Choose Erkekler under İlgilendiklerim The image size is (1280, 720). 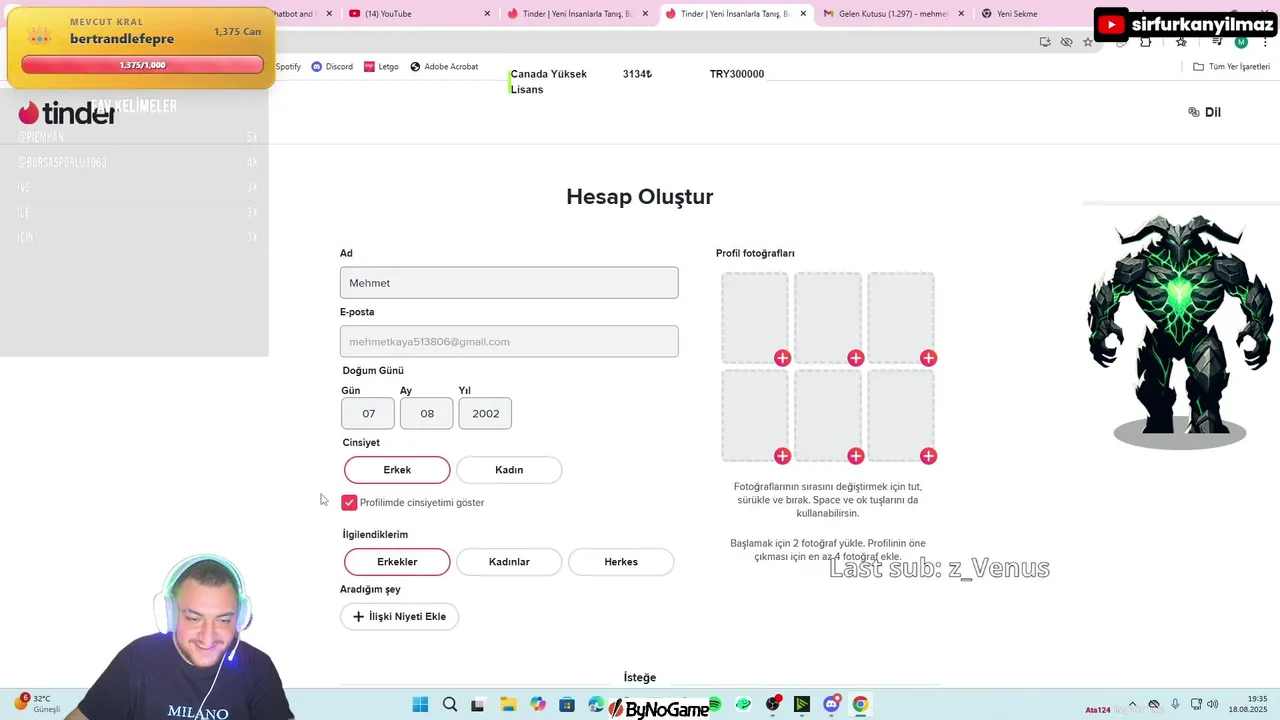[397, 562]
